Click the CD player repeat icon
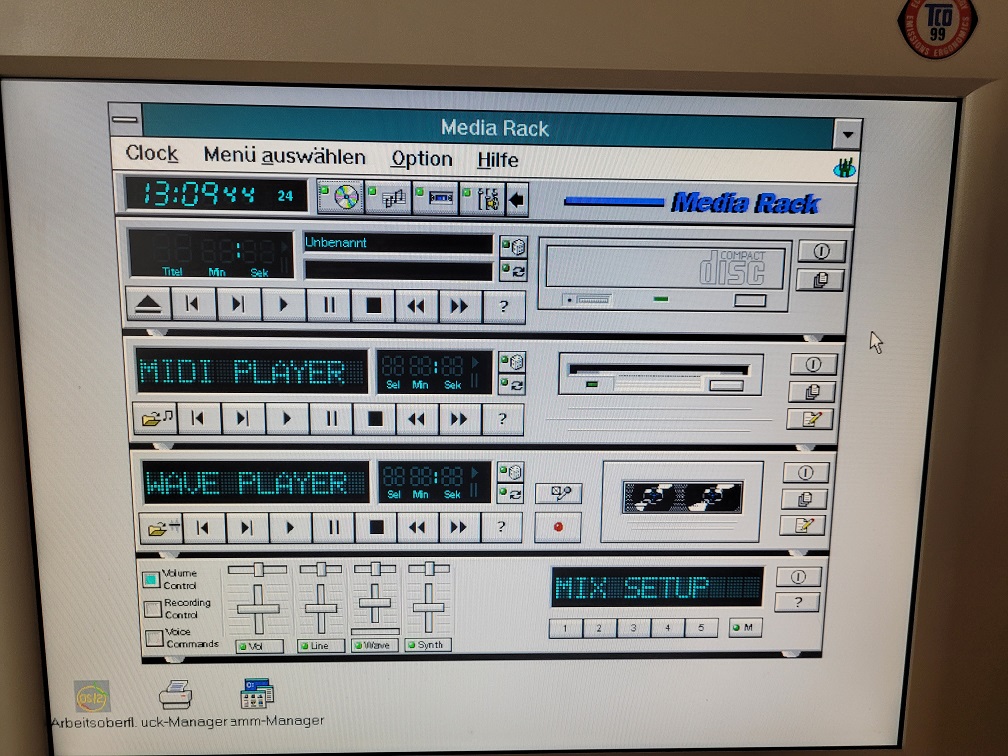 point(514,271)
